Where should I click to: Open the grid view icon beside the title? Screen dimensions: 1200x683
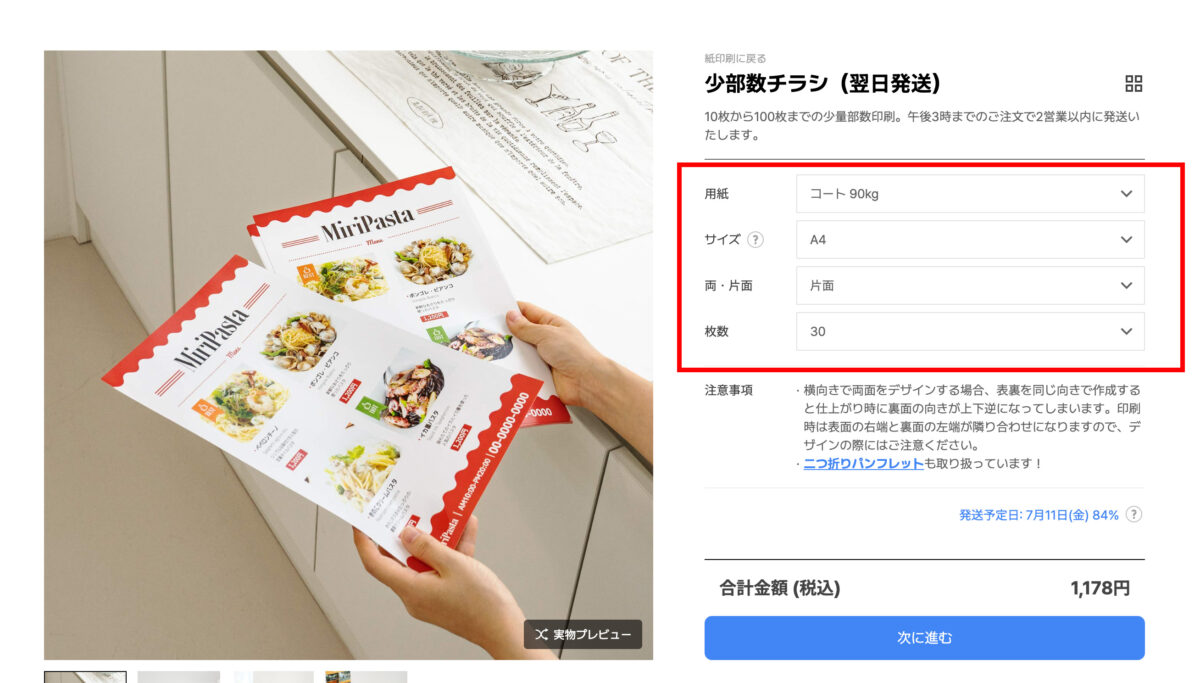click(1133, 84)
